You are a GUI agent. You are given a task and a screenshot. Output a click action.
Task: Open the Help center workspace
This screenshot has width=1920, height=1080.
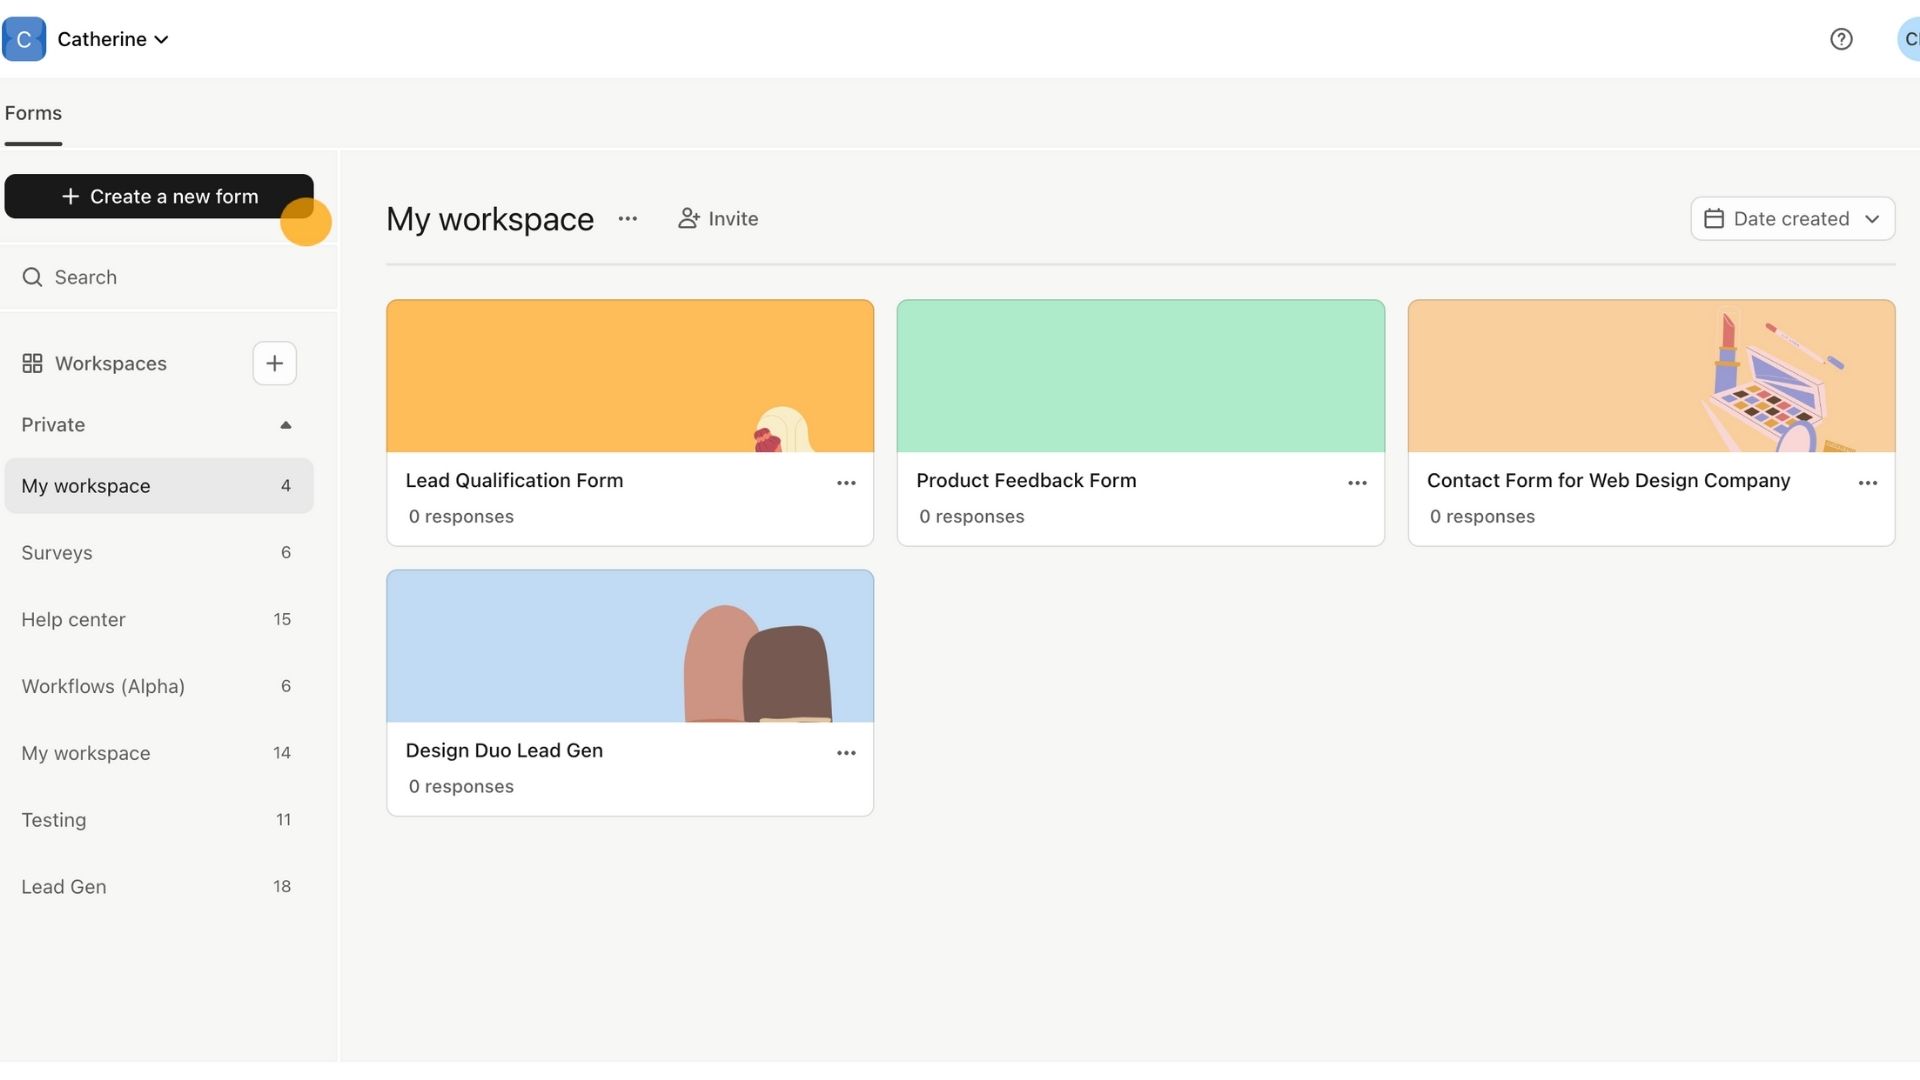[74, 620]
